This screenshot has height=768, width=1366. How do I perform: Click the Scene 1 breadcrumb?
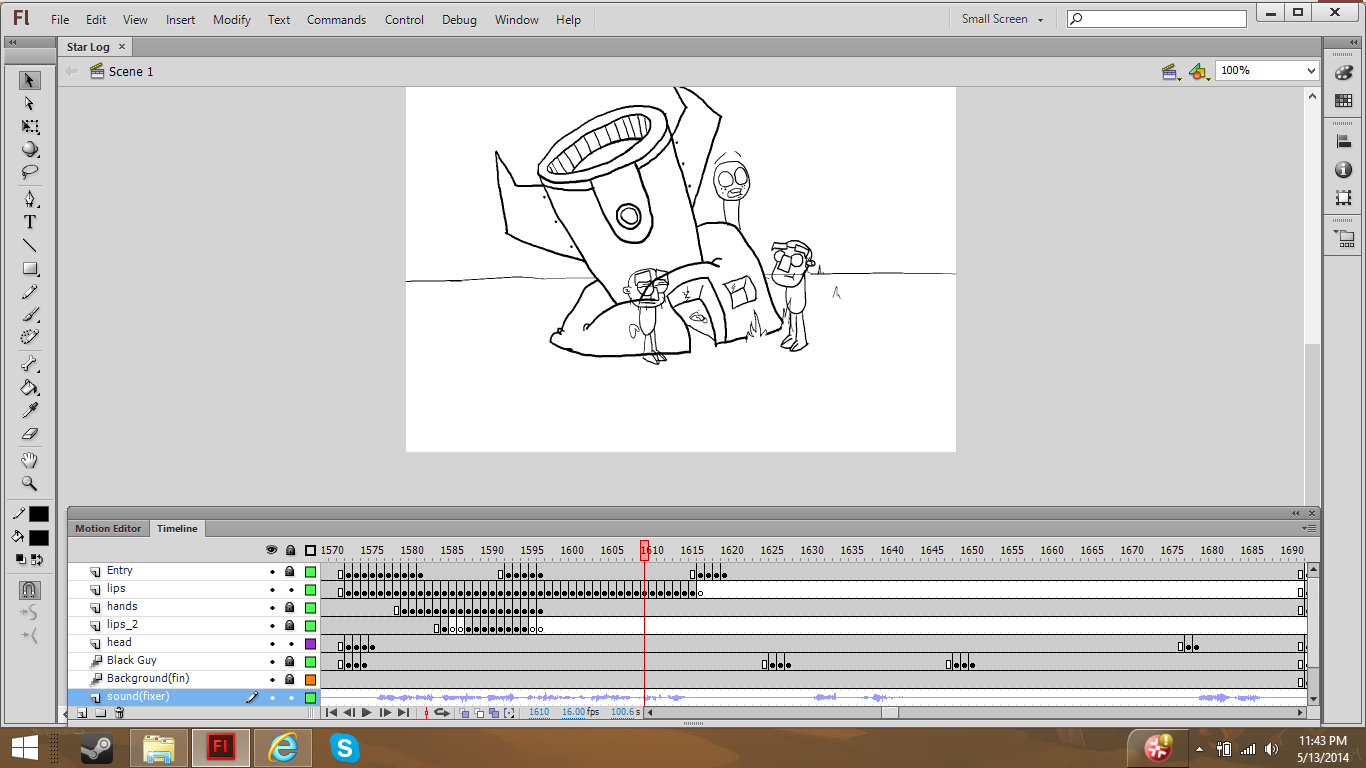click(131, 72)
